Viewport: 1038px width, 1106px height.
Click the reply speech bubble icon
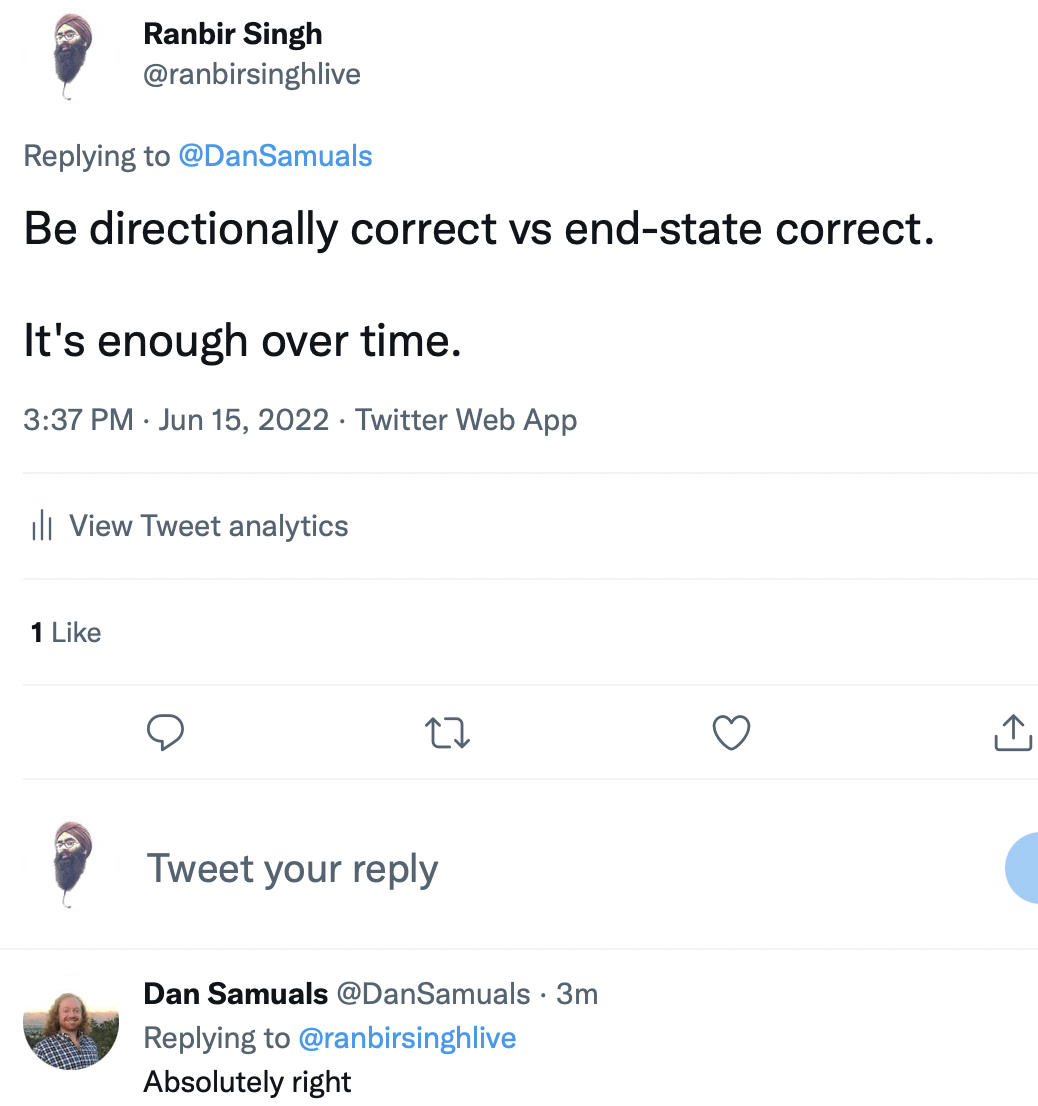pyautogui.click(x=166, y=732)
